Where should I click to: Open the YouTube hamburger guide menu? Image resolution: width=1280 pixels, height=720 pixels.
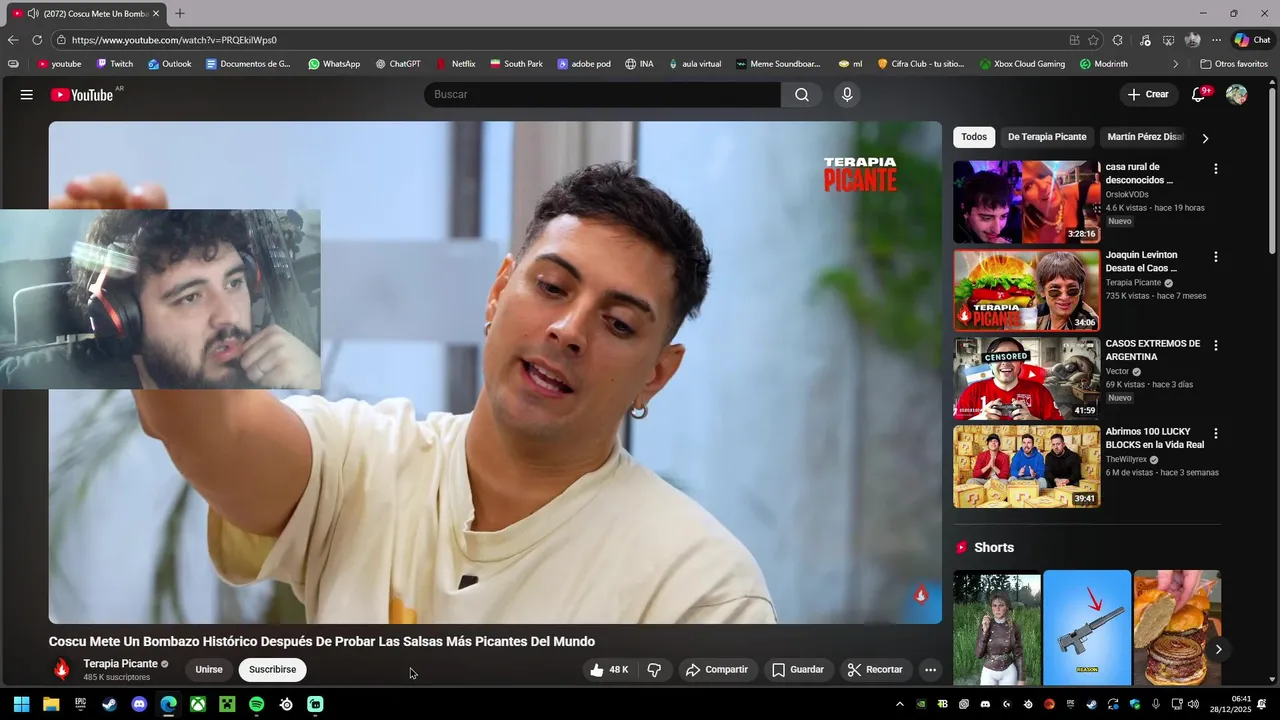point(27,95)
